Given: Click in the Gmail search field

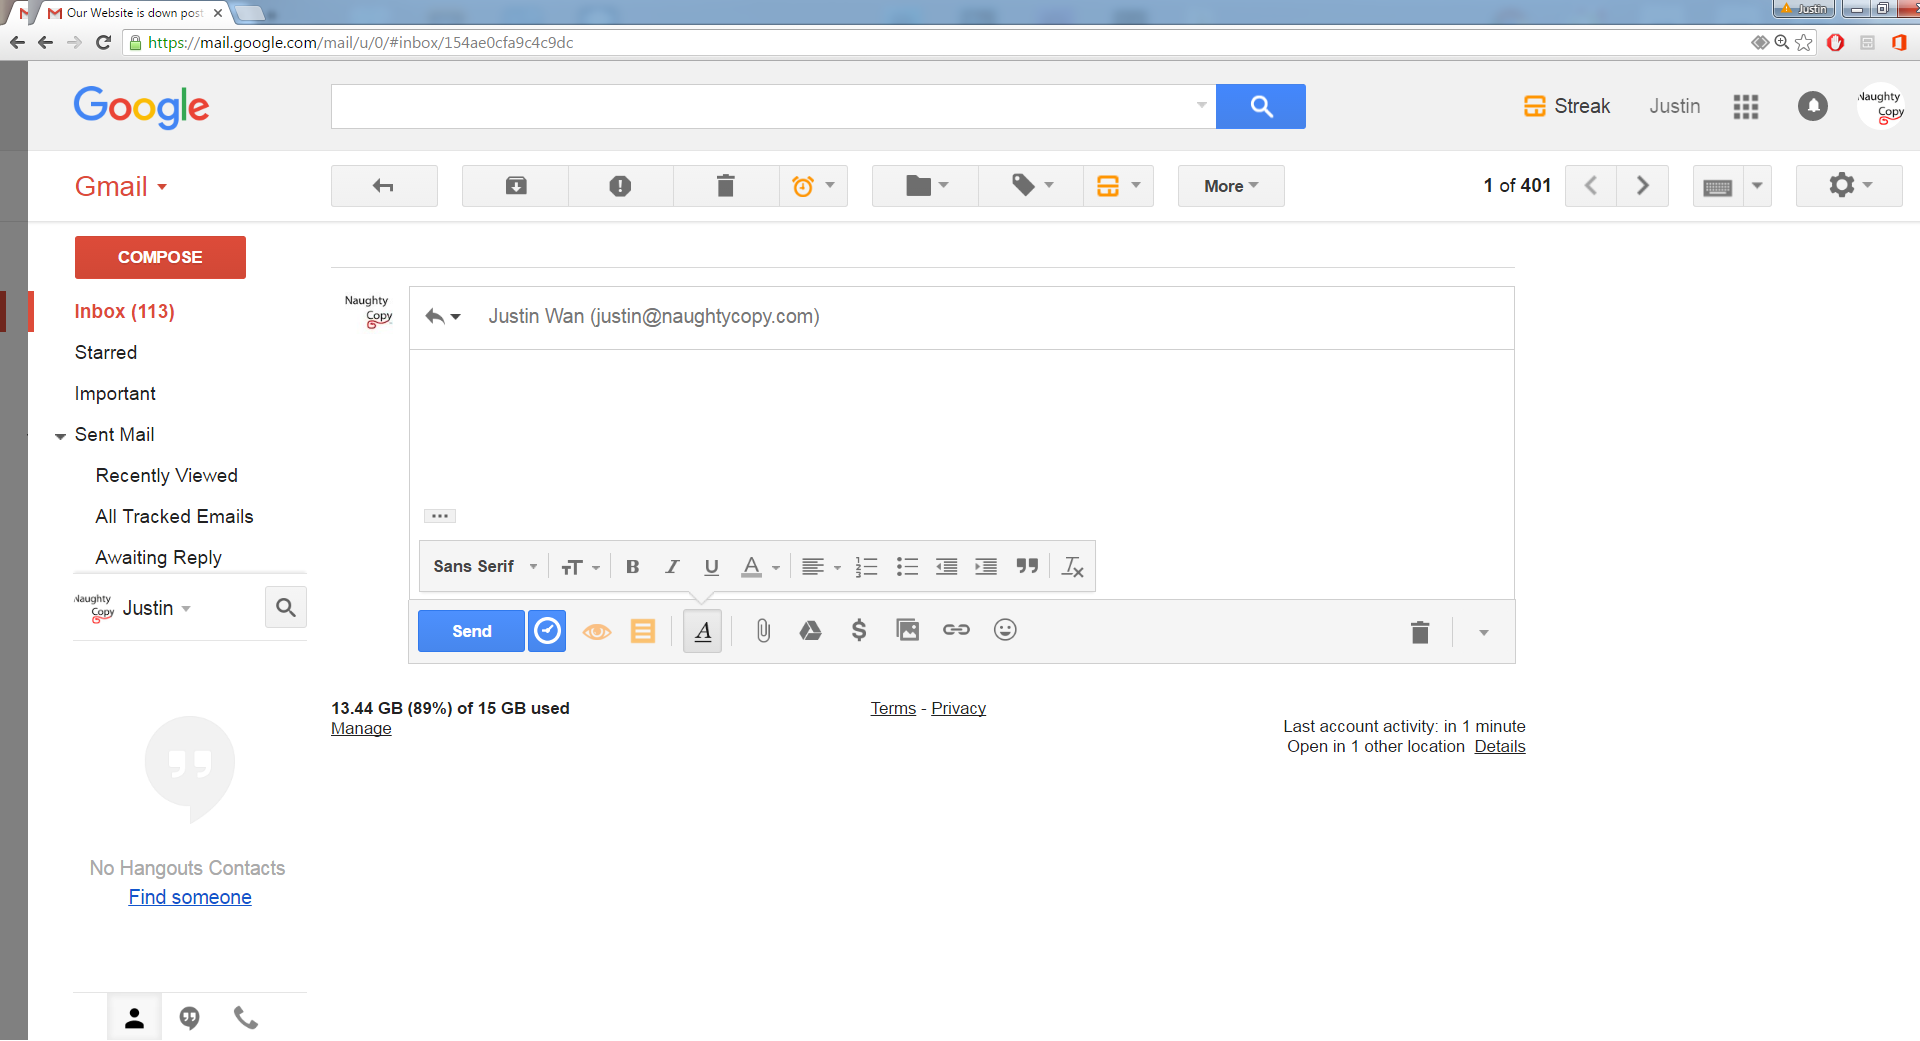Looking at the screenshot, I should point(760,107).
